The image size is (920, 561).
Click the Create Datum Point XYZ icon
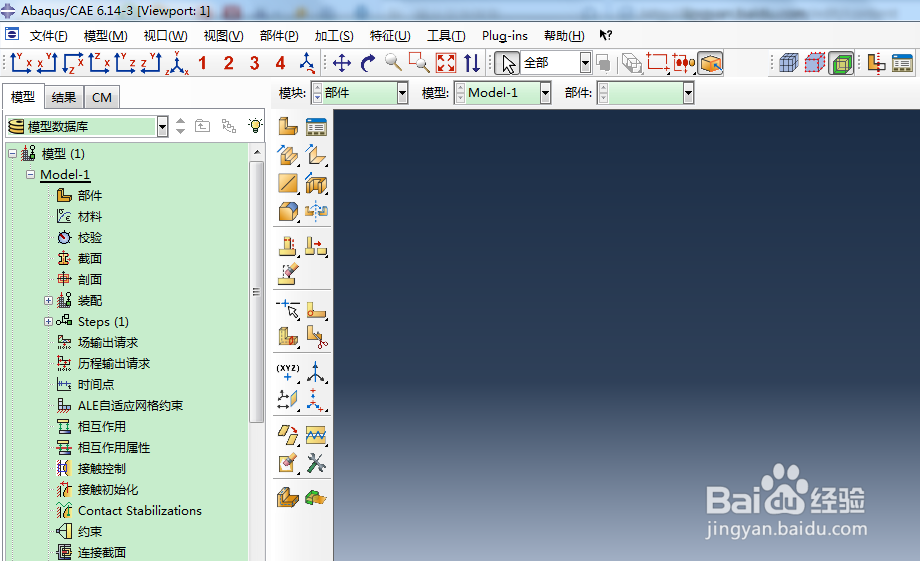288,372
